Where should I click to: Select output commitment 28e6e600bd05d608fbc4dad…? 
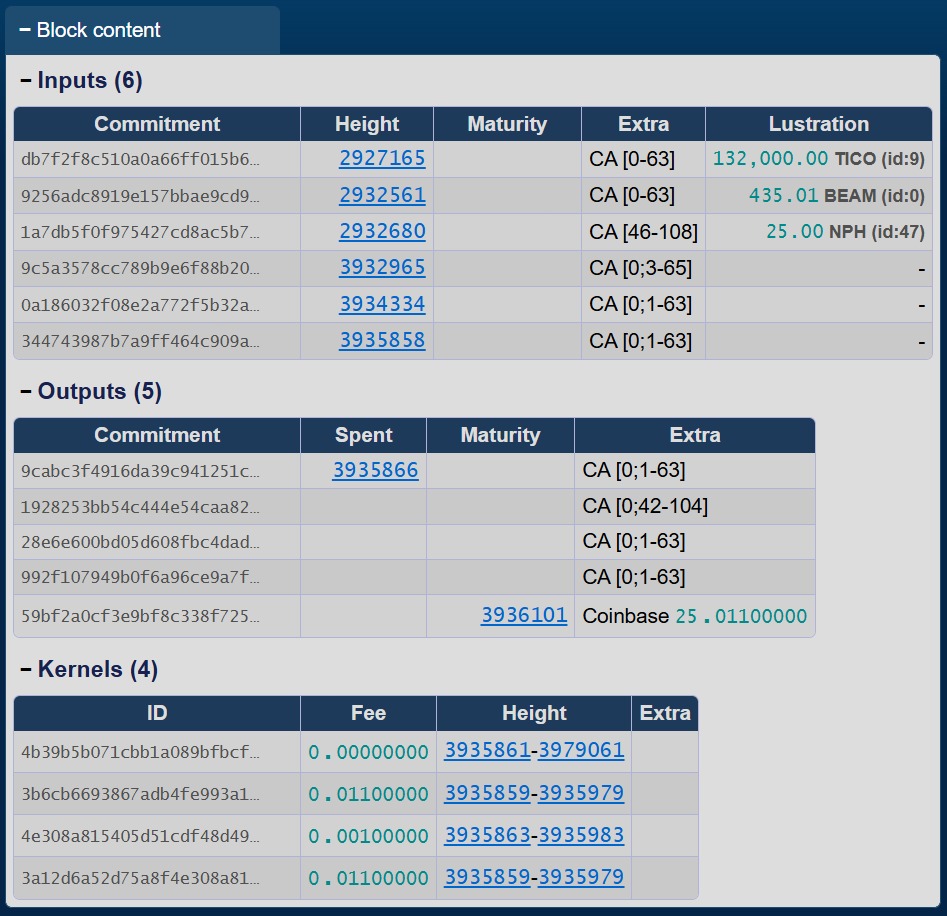pyautogui.click(x=140, y=542)
